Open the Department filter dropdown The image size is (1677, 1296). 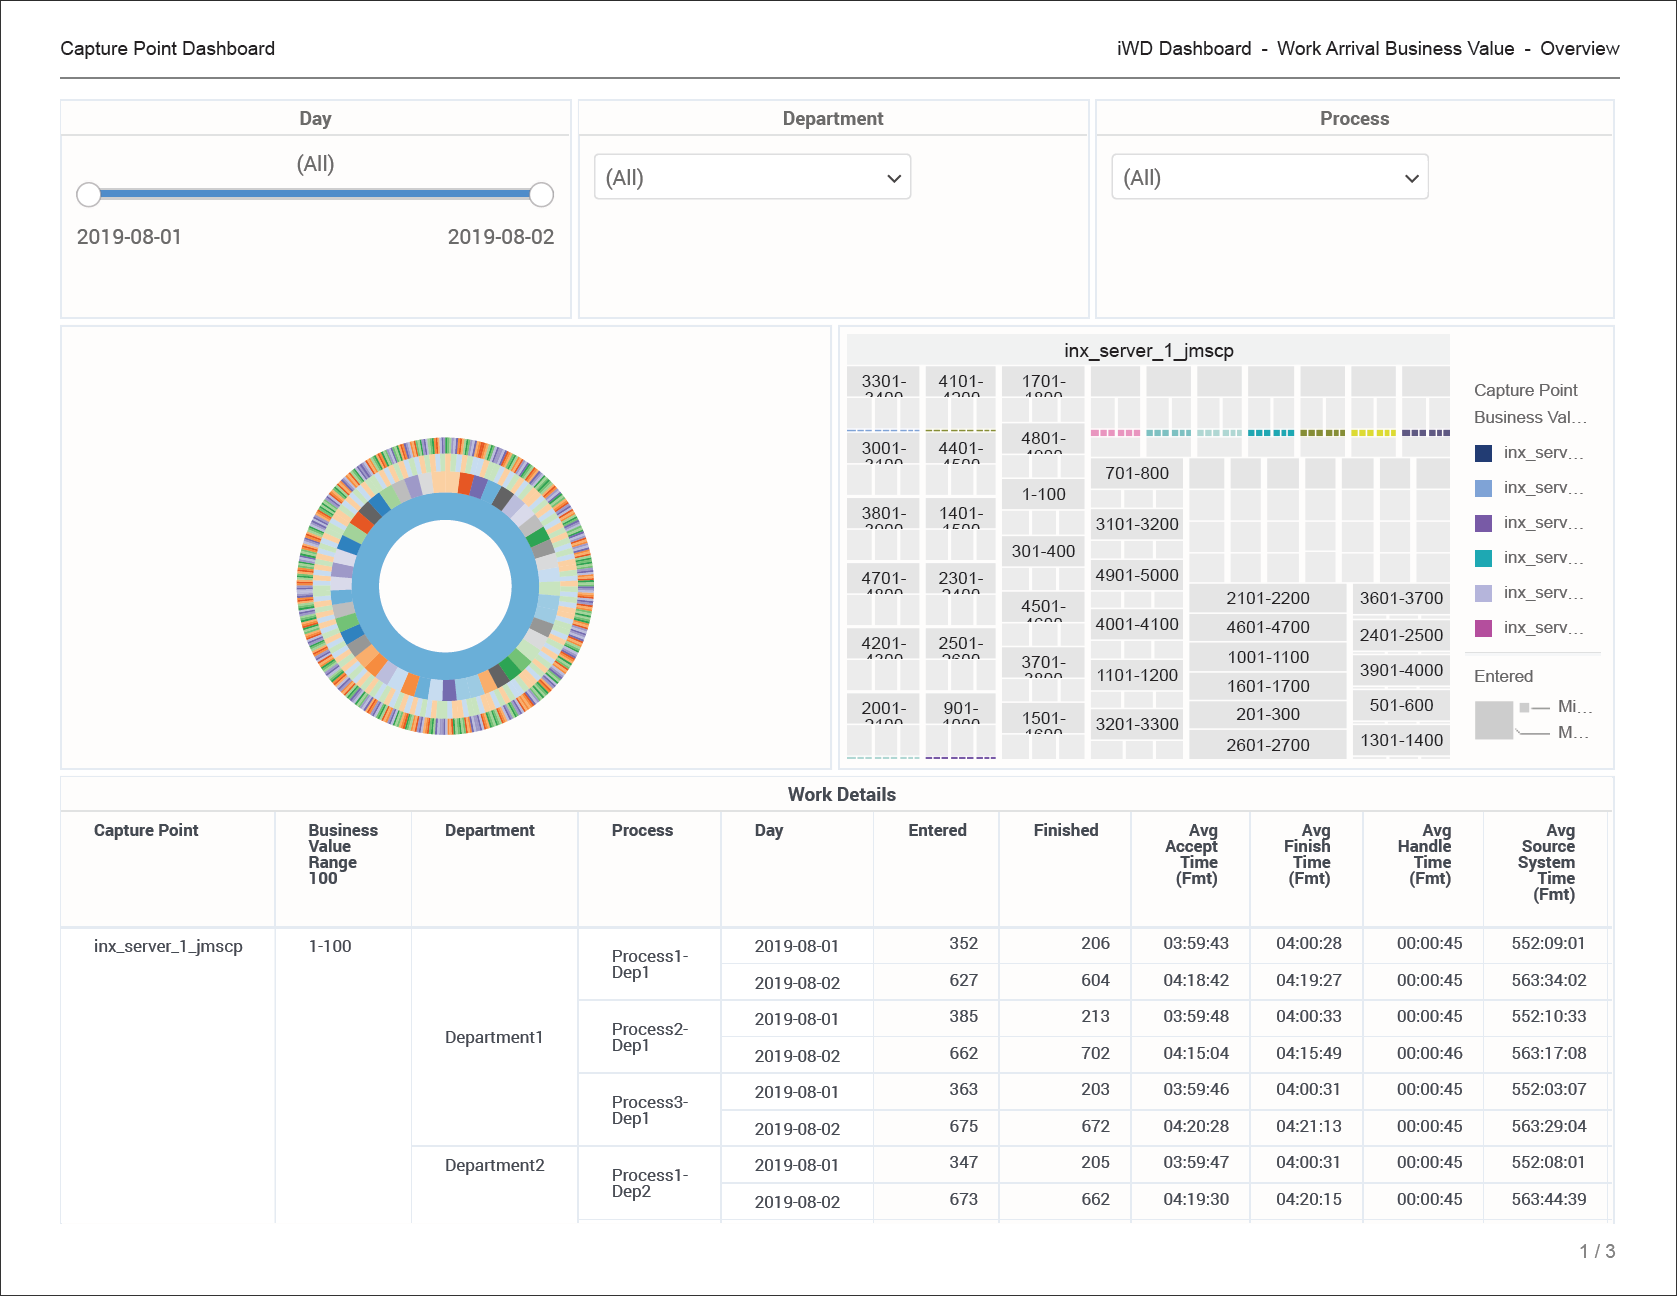coord(752,177)
